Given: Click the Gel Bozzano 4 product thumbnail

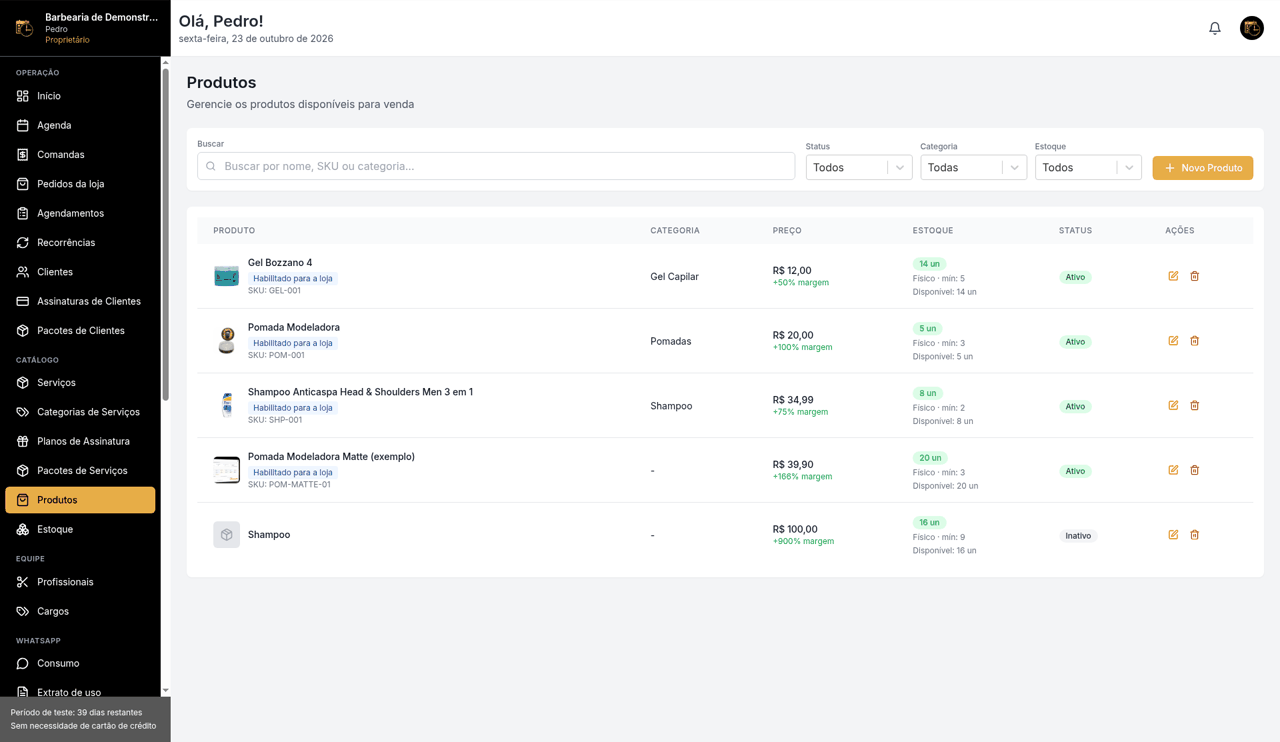Looking at the screenshot, I should click(x=227, y=276).
